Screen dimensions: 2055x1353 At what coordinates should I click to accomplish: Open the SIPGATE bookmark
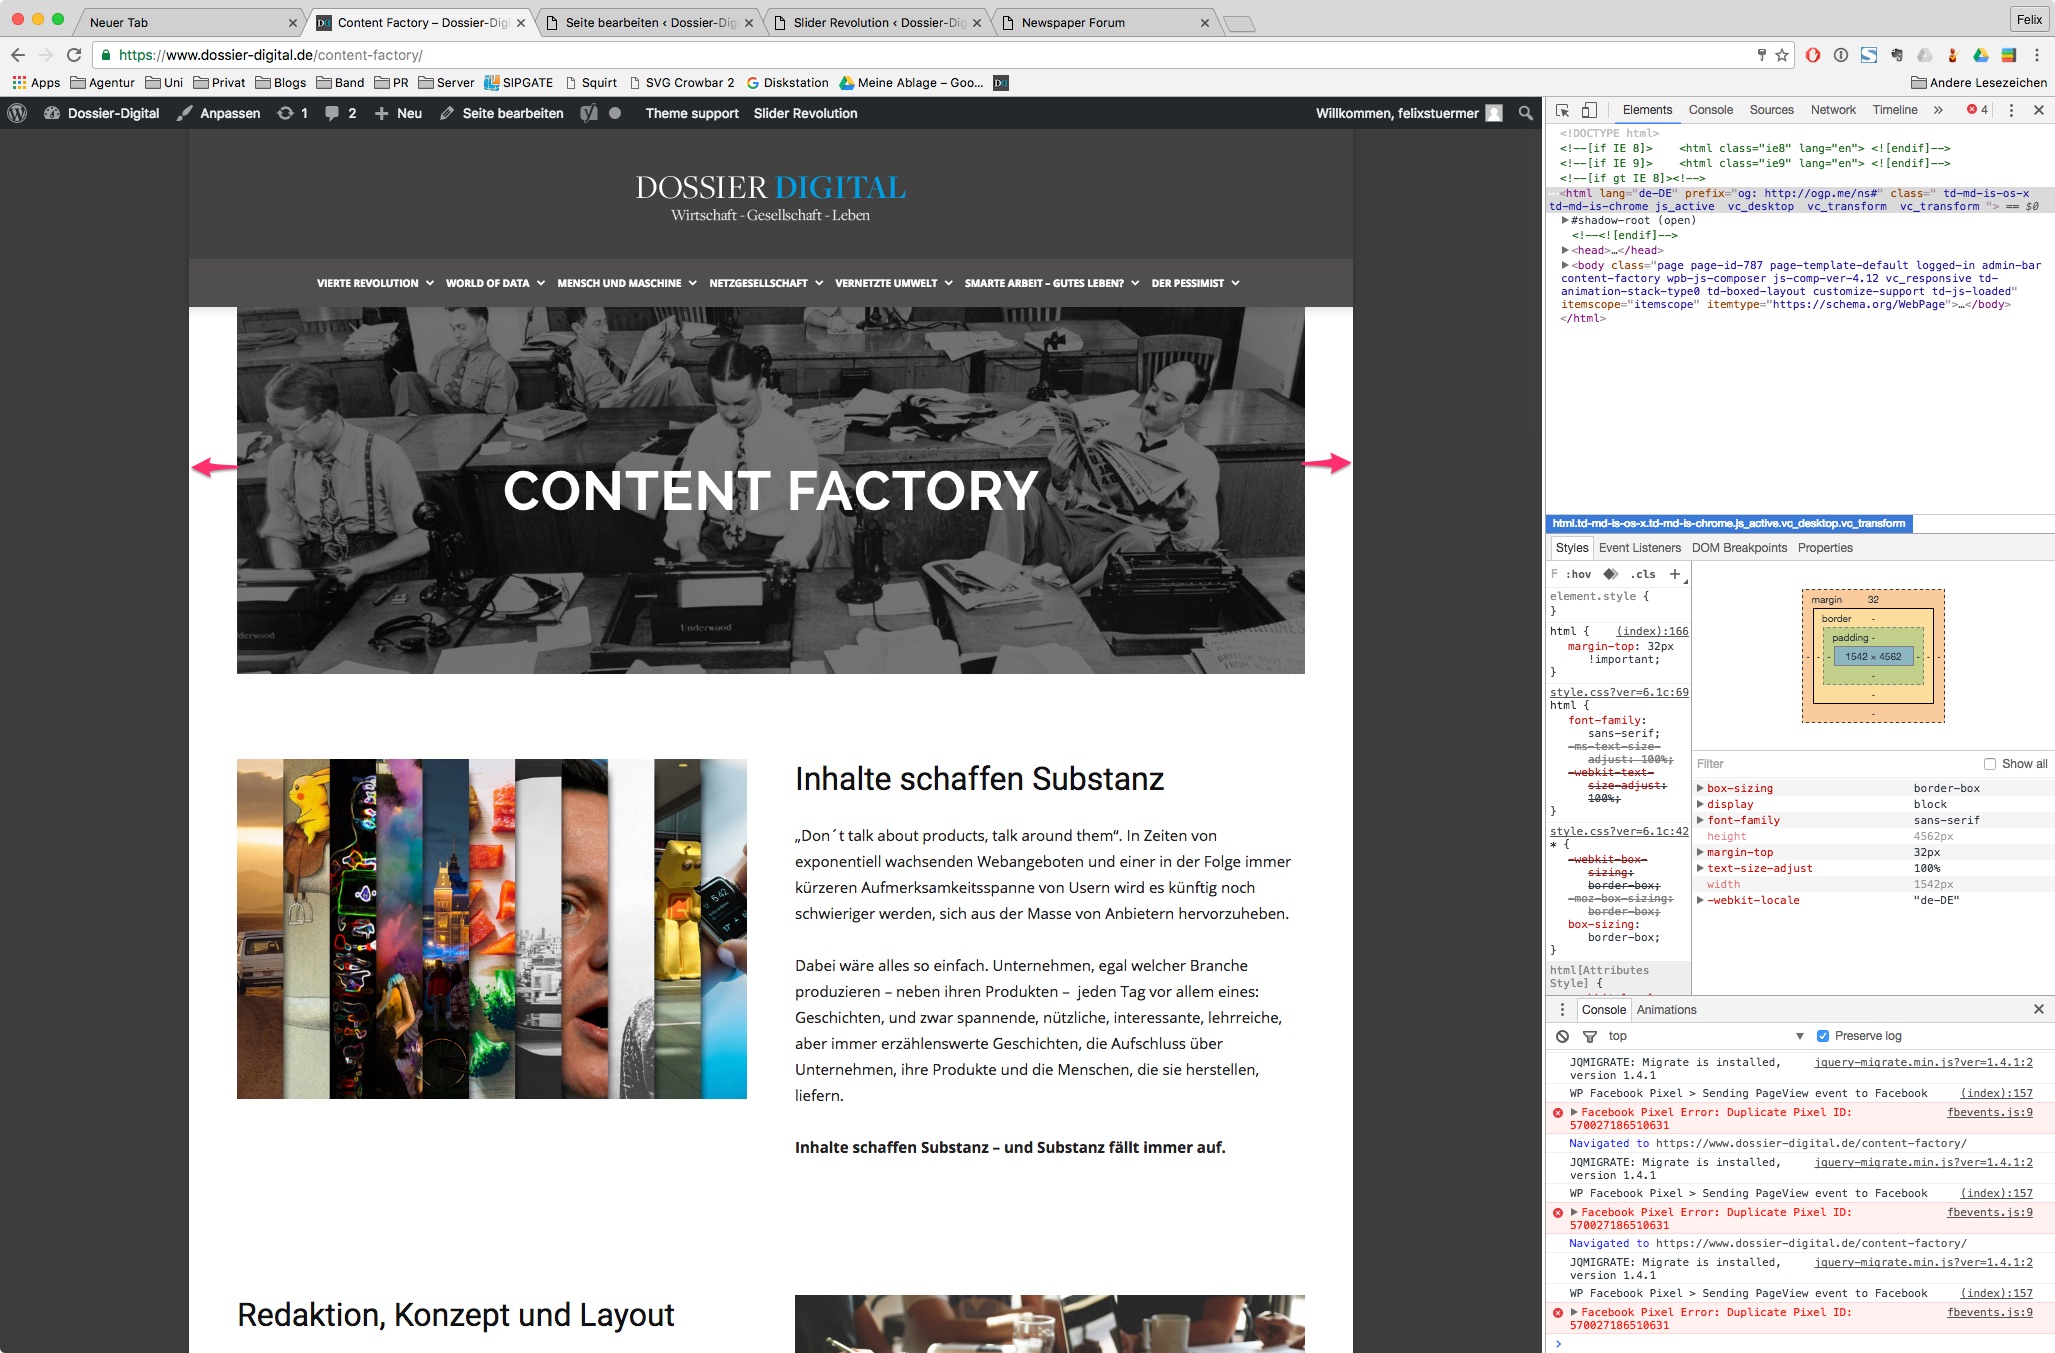pyautogui.click(x=519, y=83)
